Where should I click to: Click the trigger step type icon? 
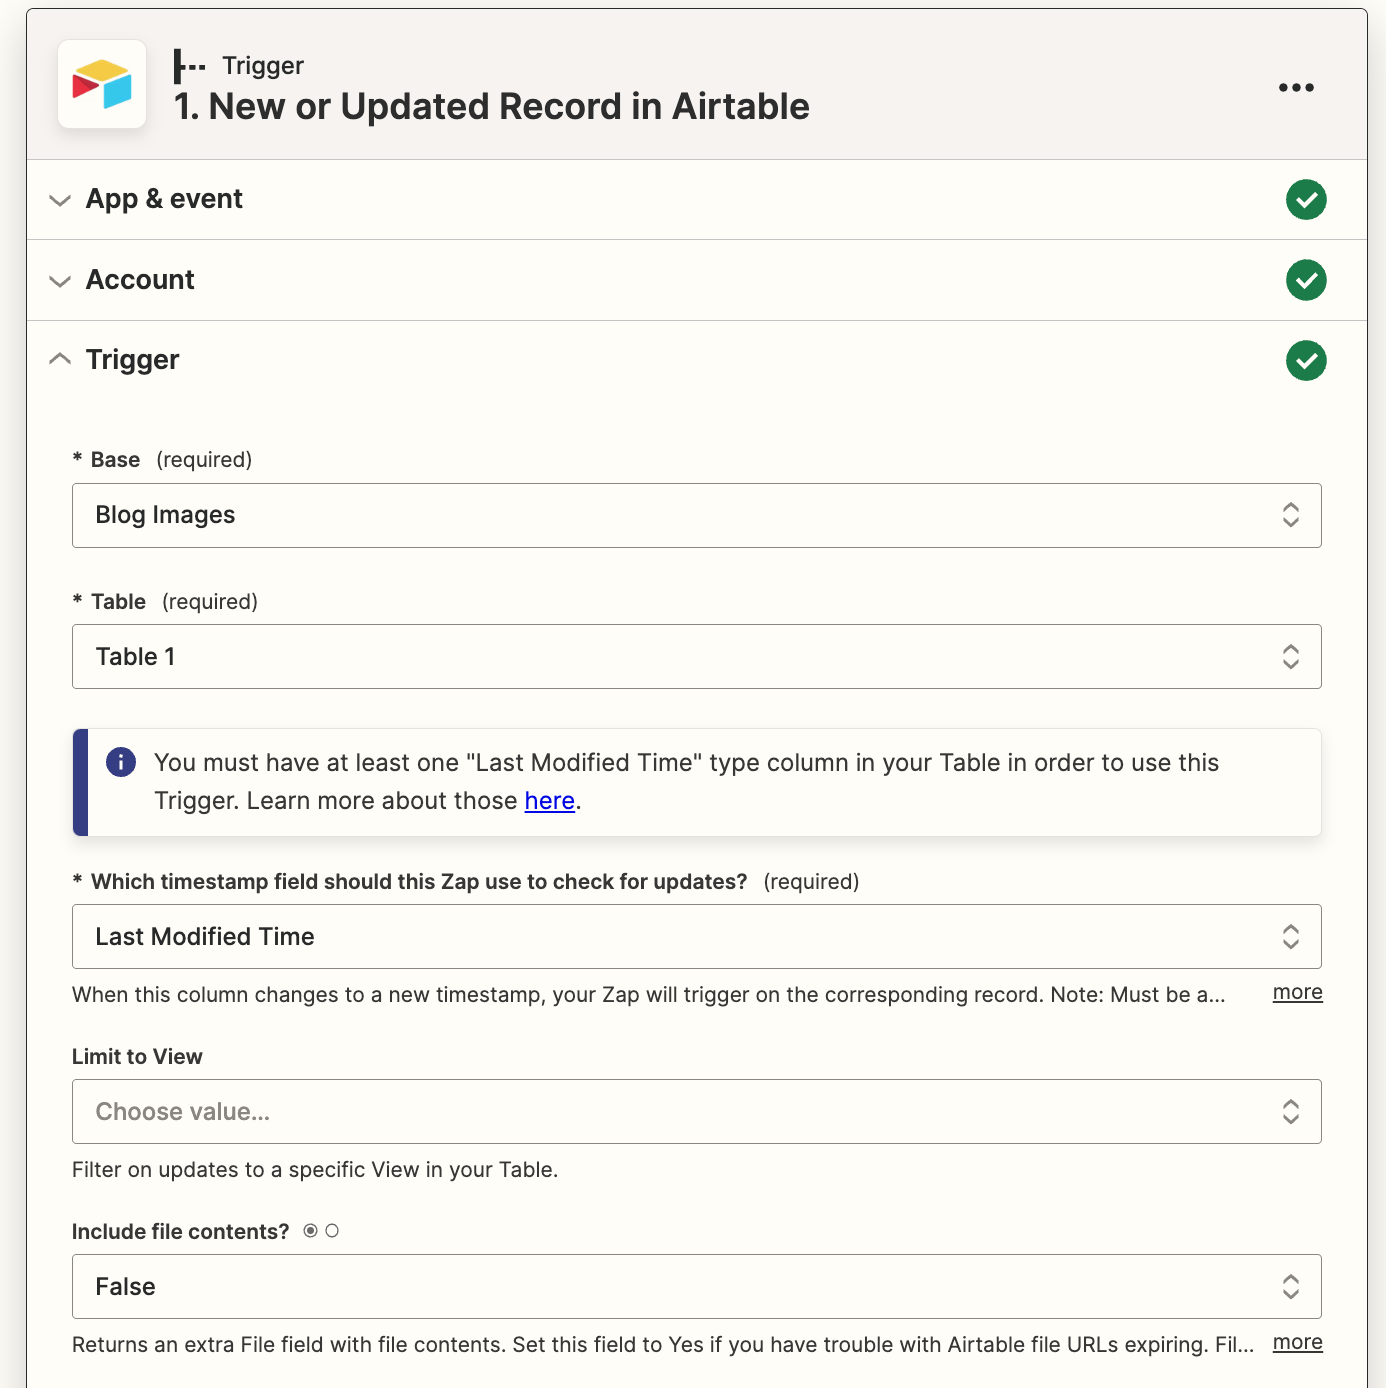click(189, 66)
